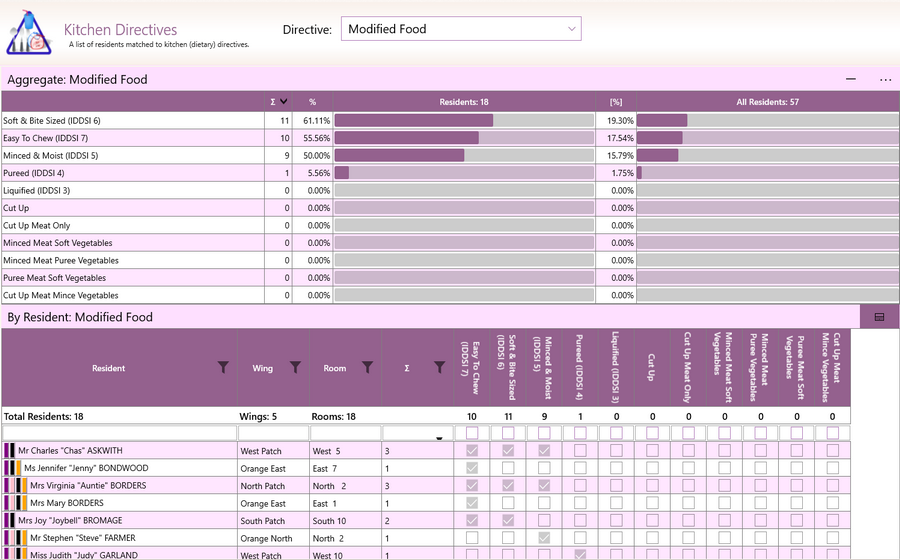Select resident Mr Charles "Chas" ASKWITH

(70, 450)
